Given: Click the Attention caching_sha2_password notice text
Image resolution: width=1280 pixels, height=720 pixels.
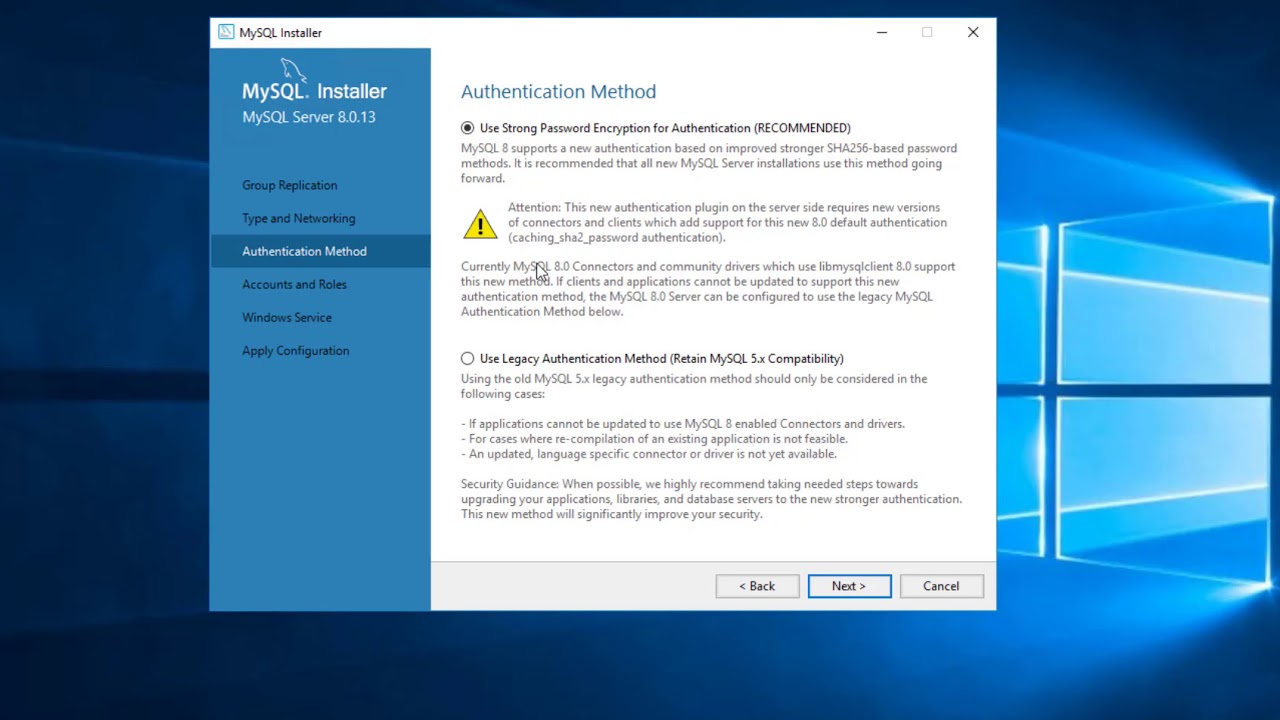Looking at the screenshot, I should click(727, 222).
